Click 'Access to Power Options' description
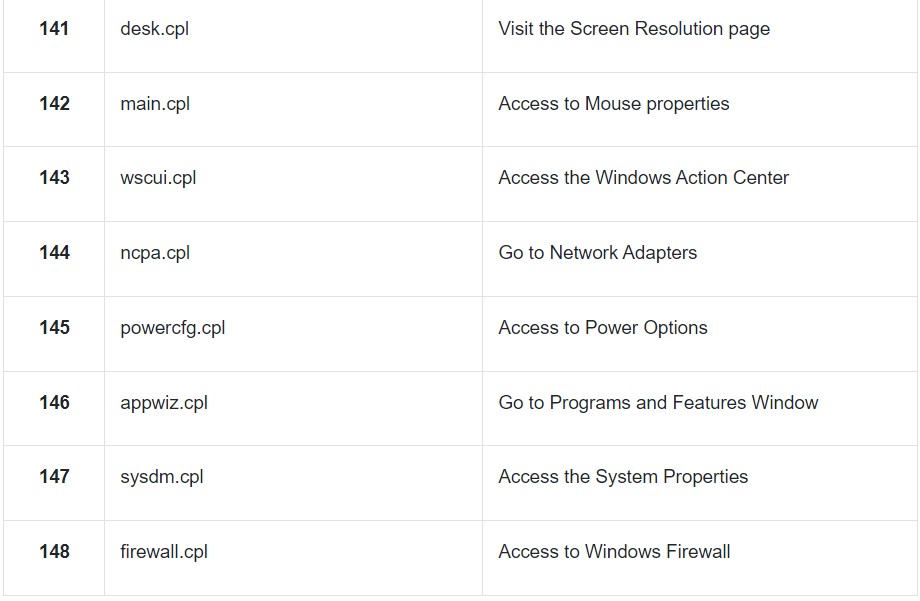 click(603, 328)
